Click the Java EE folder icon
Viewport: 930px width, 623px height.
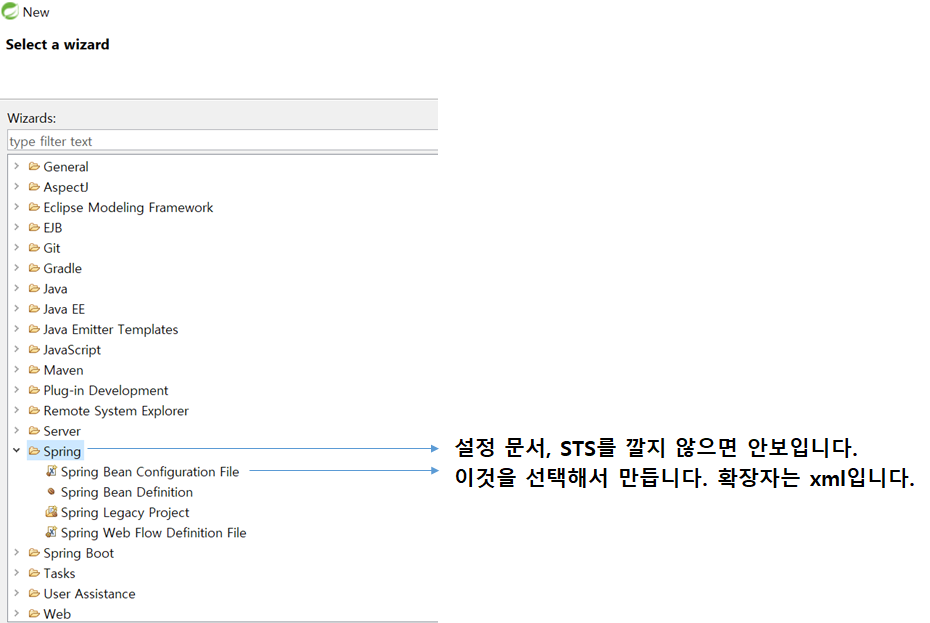point(34,309)
